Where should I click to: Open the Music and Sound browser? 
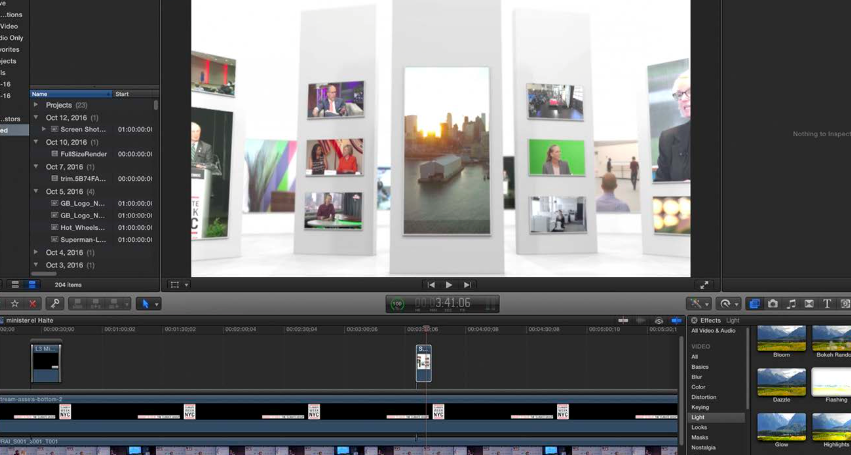click(x=791, y=304)
